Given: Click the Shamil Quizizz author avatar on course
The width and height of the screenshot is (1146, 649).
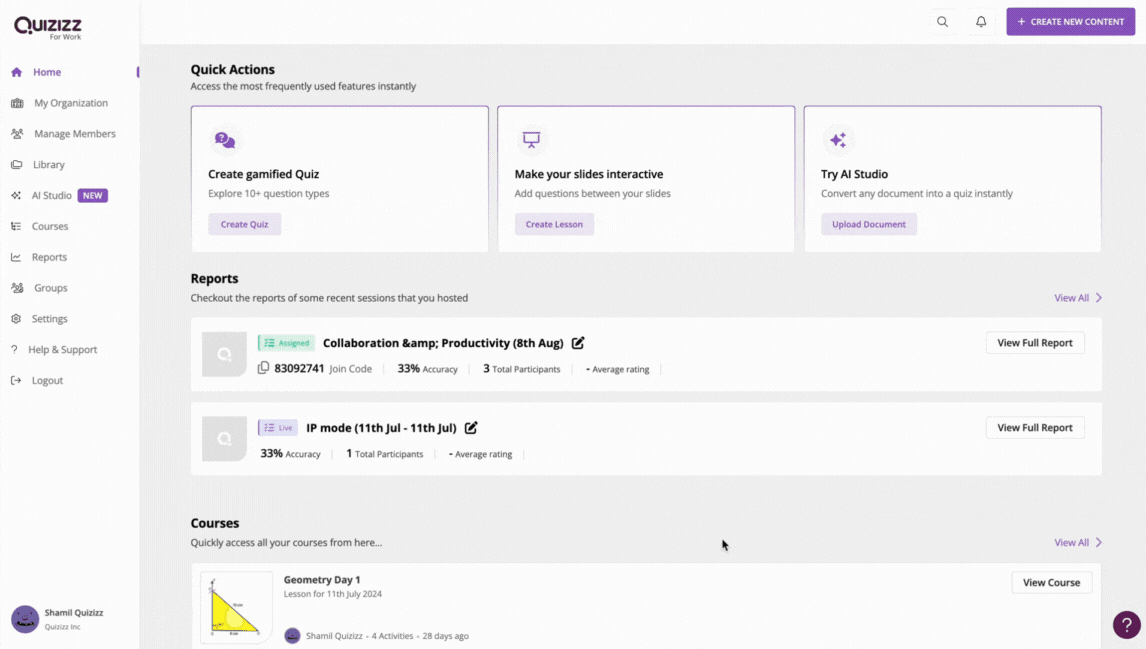Looking at the screenshot, I should tap(292, 636).
